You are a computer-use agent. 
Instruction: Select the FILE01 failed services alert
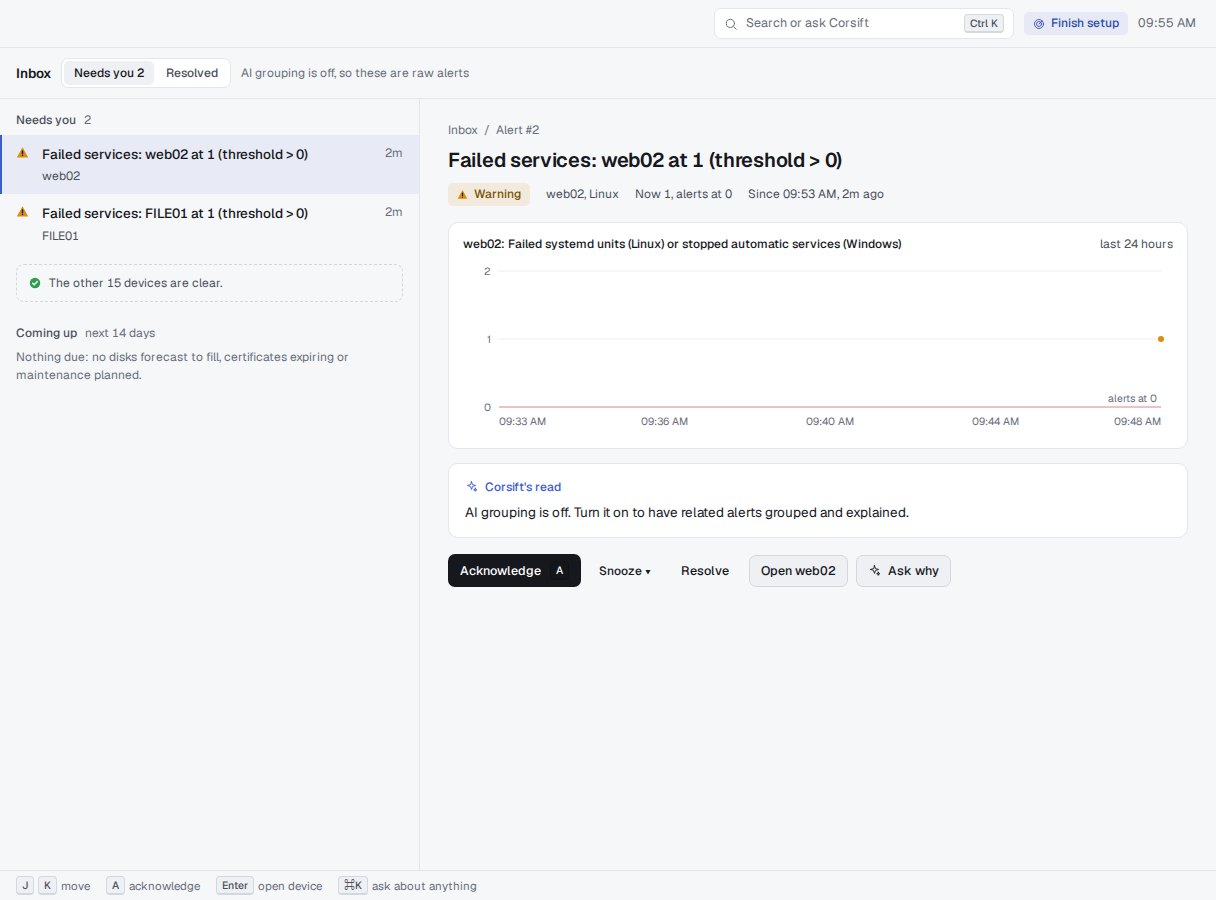[x=210, y=224]
